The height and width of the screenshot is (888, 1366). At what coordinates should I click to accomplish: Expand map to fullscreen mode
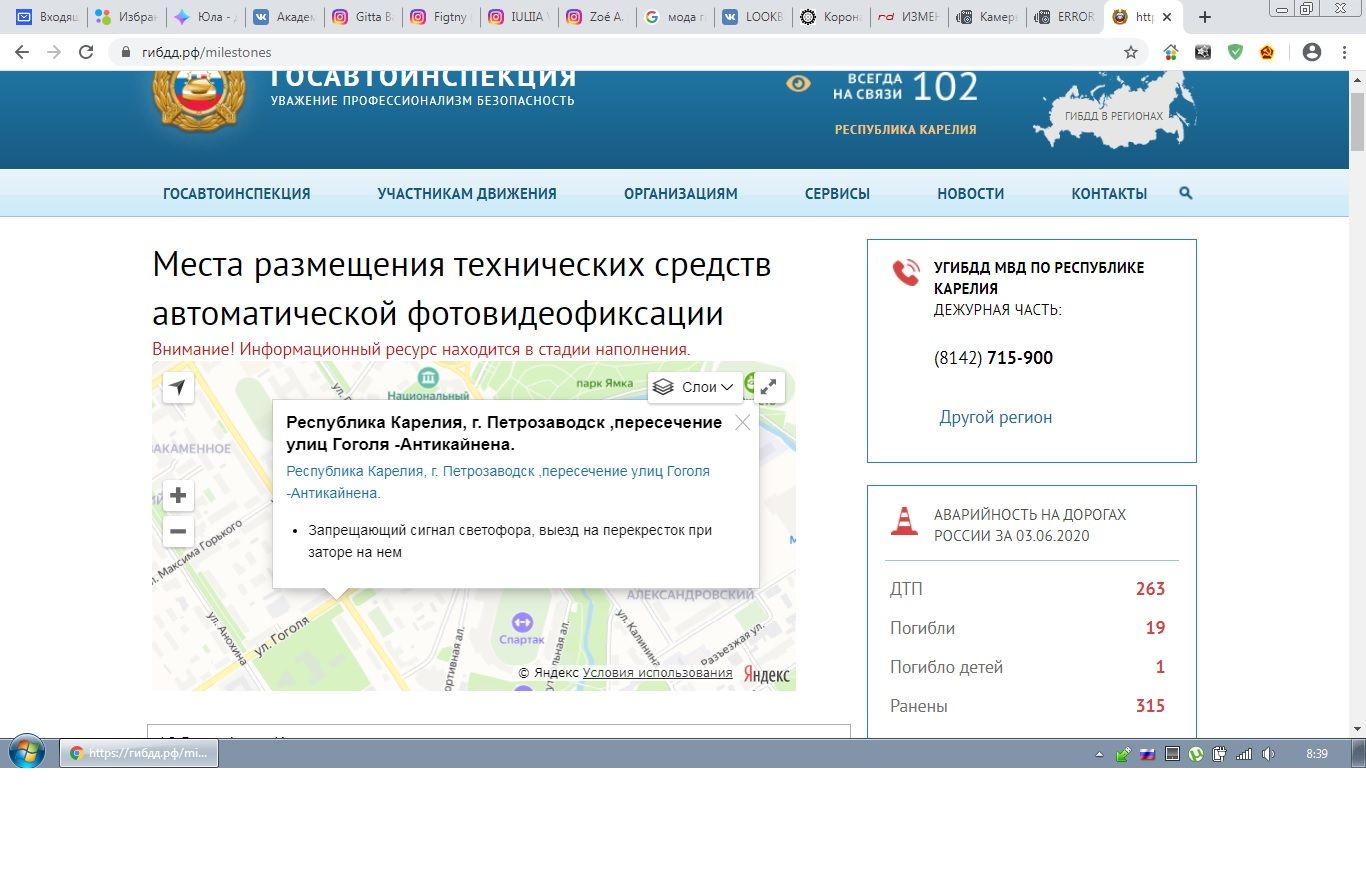pyautogui.click(x=768, y=387)
